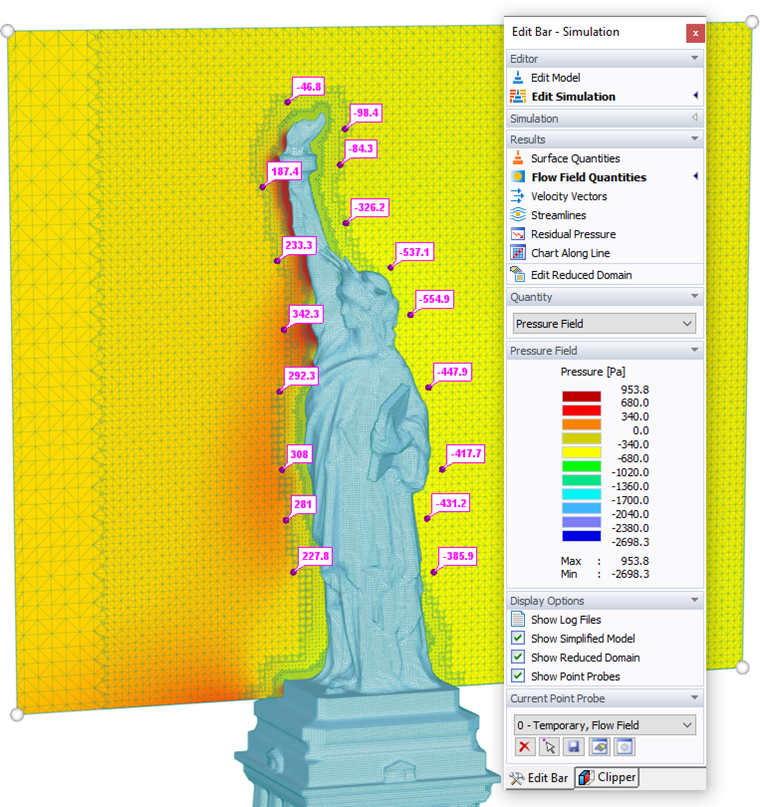Save the point probe with floppy icon

[574, 746]
